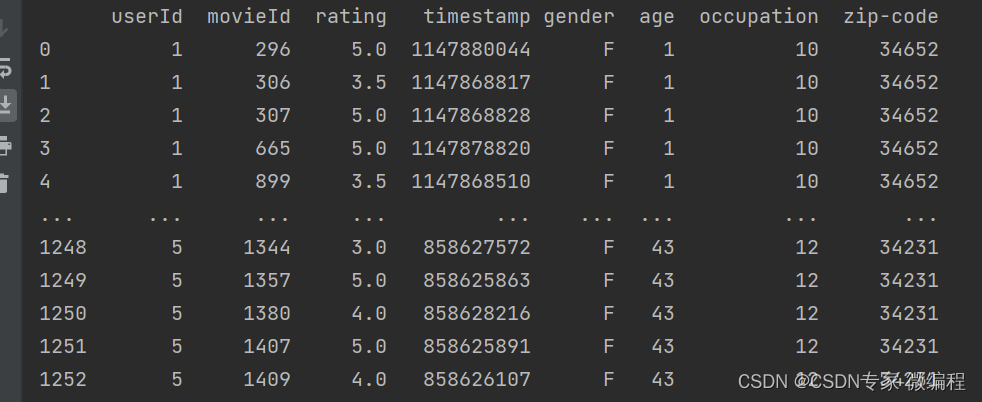982x402 pixels.
Task: Click movieId value 899
Action: click(x=273, y=182)
